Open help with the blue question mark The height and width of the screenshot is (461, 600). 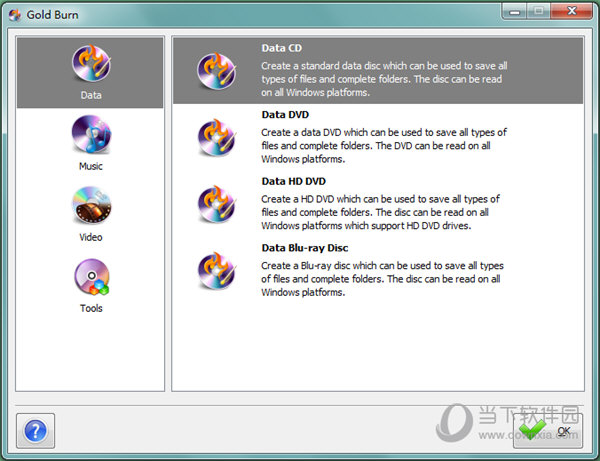[x=36, y=431]
